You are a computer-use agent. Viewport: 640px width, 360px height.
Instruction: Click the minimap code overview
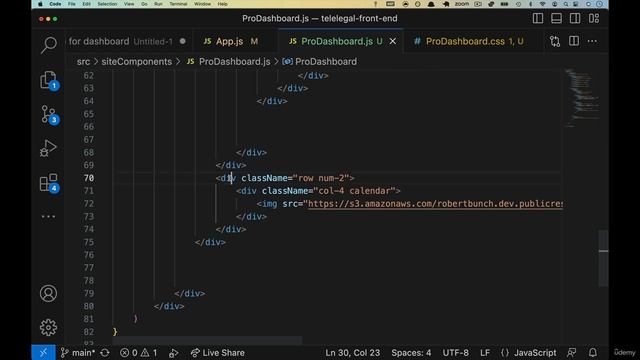point(581,98)
